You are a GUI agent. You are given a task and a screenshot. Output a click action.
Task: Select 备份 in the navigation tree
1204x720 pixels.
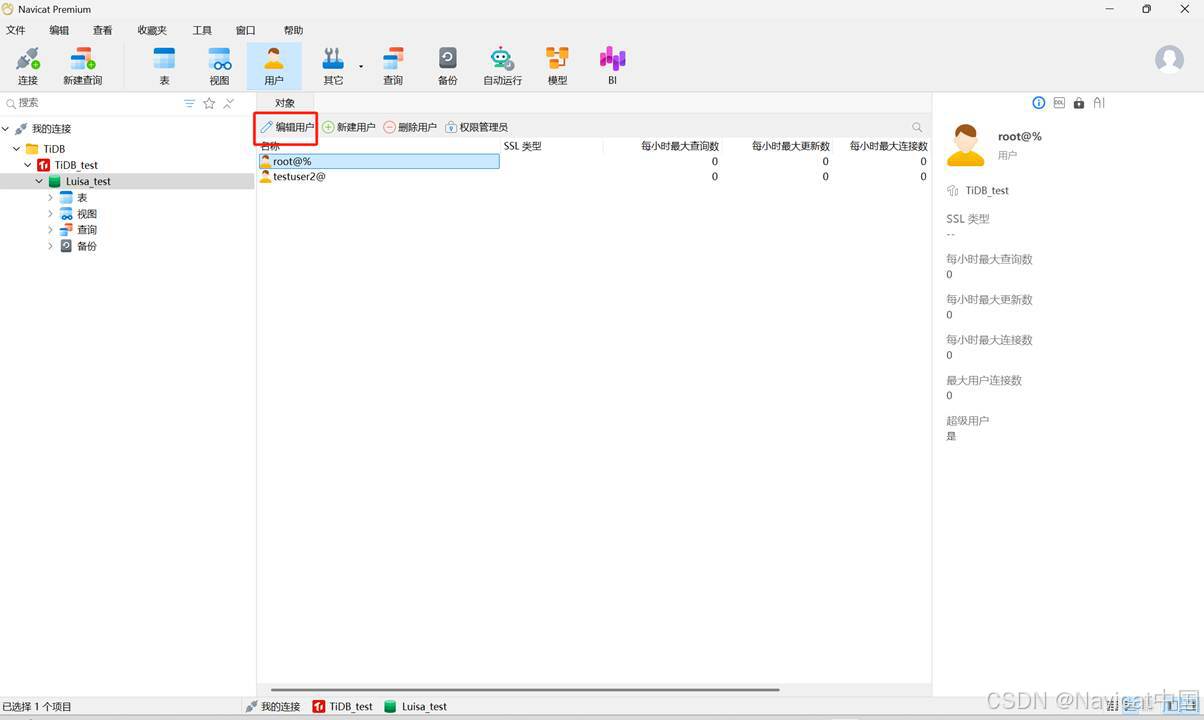87,246
